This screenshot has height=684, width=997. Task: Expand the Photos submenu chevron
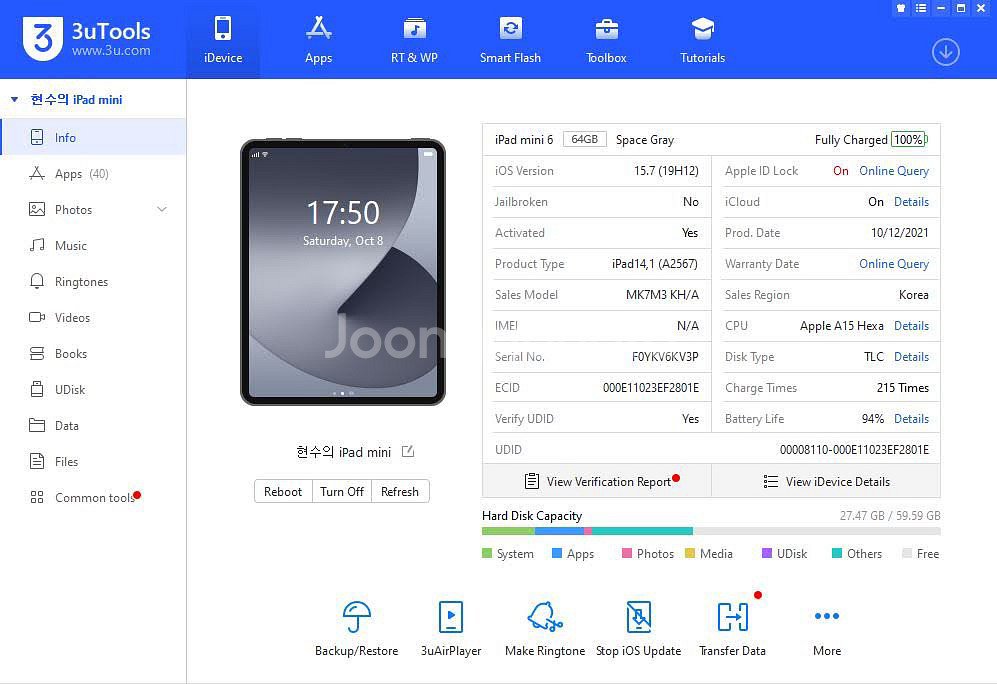tap(162, 209)
